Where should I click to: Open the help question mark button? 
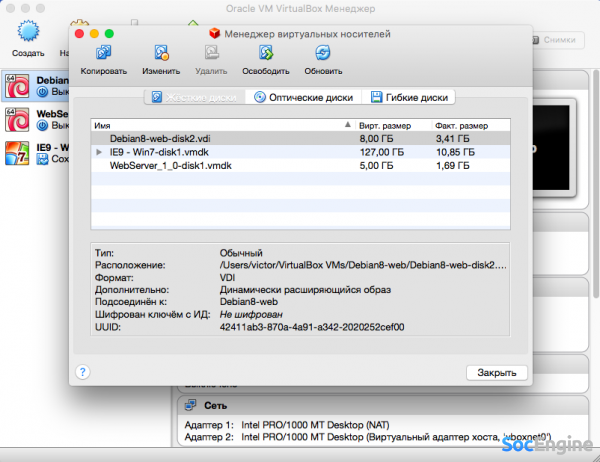click(x=83, y=372)
